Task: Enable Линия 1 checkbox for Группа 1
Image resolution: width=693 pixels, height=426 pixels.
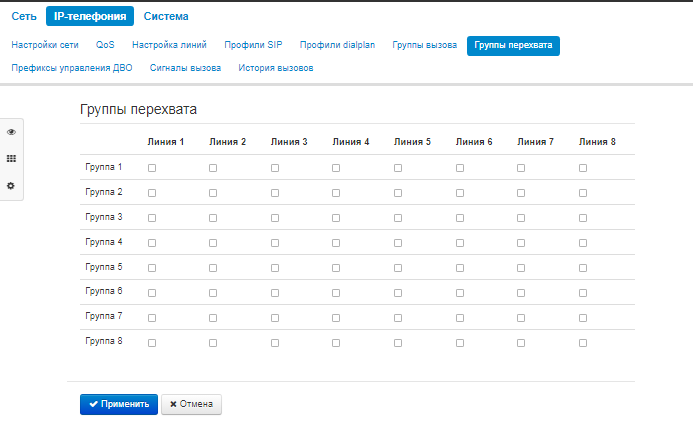Action: (x=152, y=168)
